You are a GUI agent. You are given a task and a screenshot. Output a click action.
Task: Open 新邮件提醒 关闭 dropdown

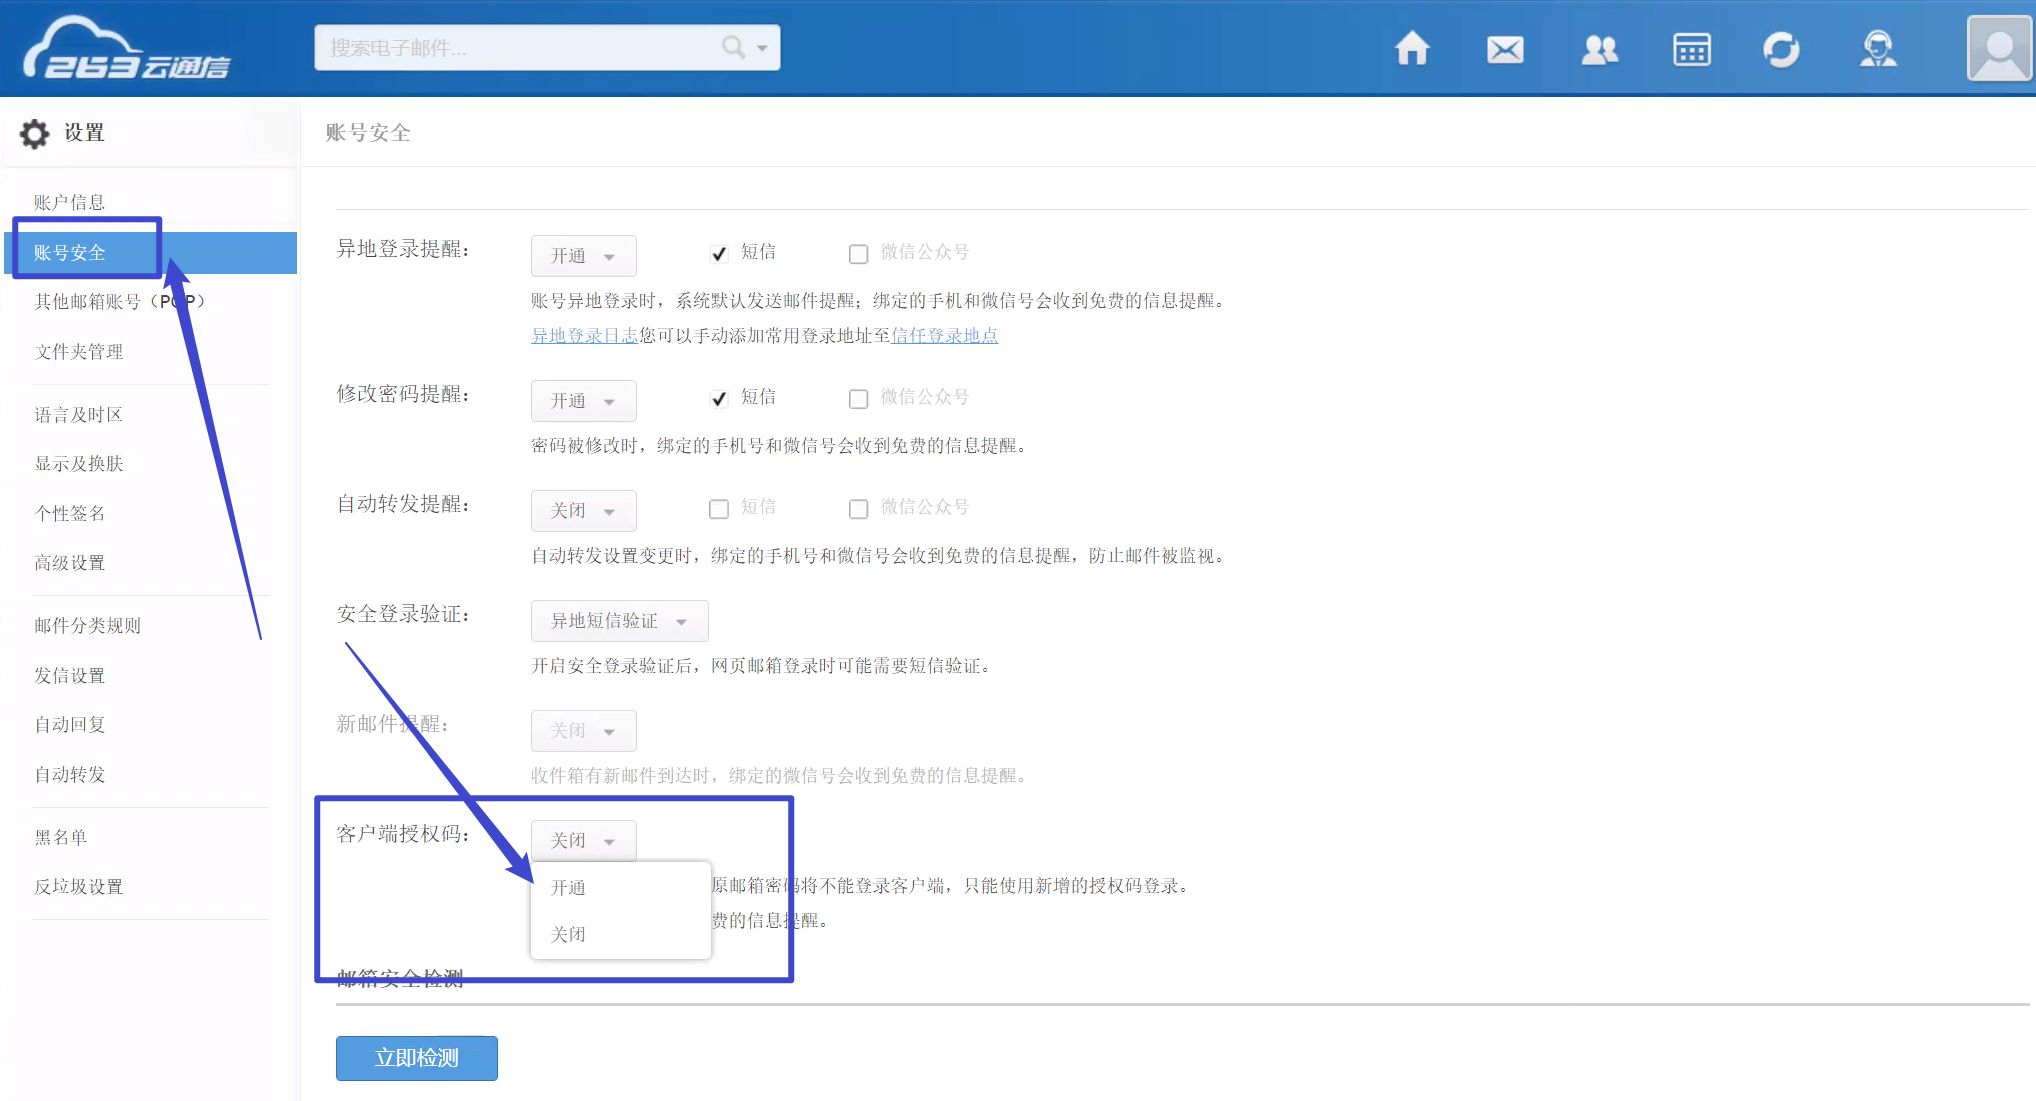pyautogui.click(x=583, y=731)
